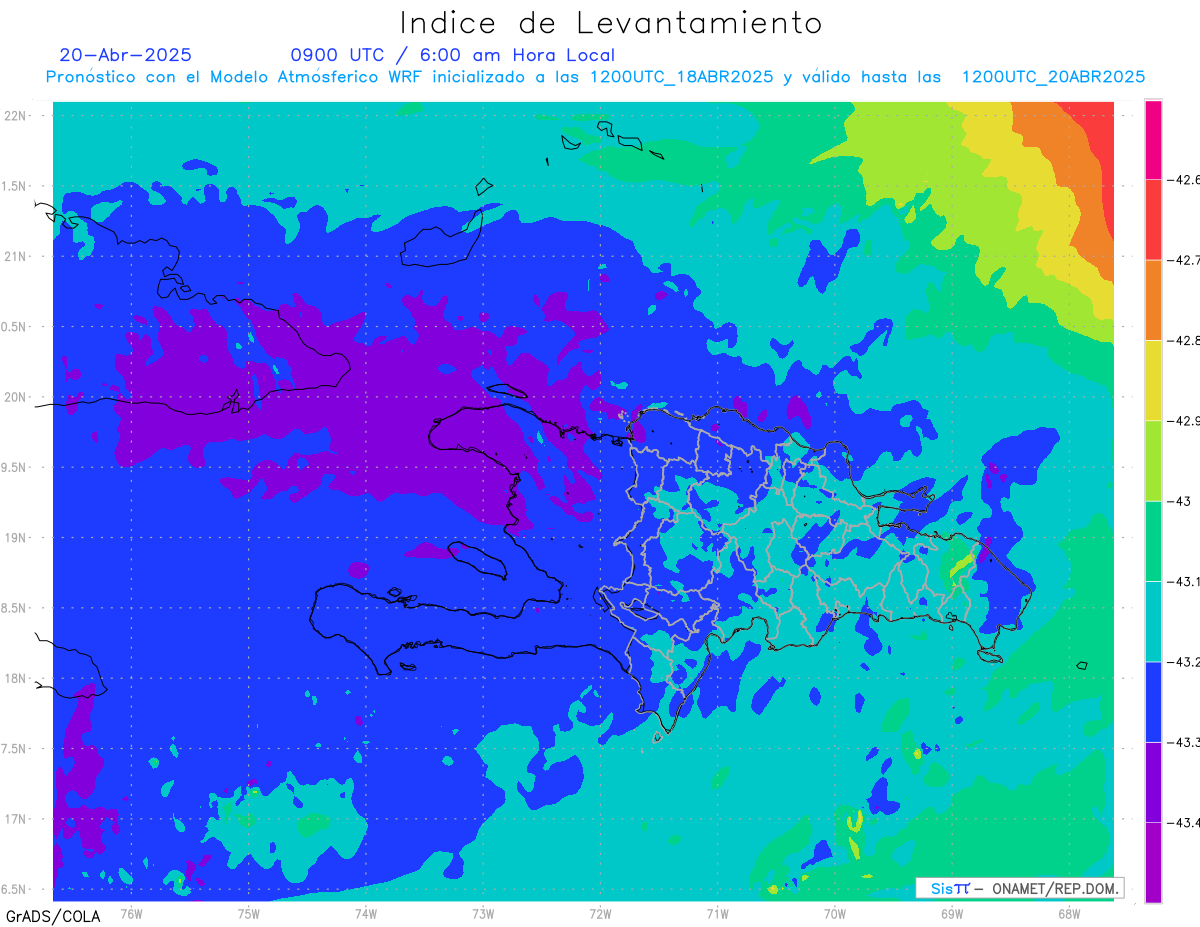
Task: Select the violet bottom colorbar segment
Action: tap(1153, 861)
